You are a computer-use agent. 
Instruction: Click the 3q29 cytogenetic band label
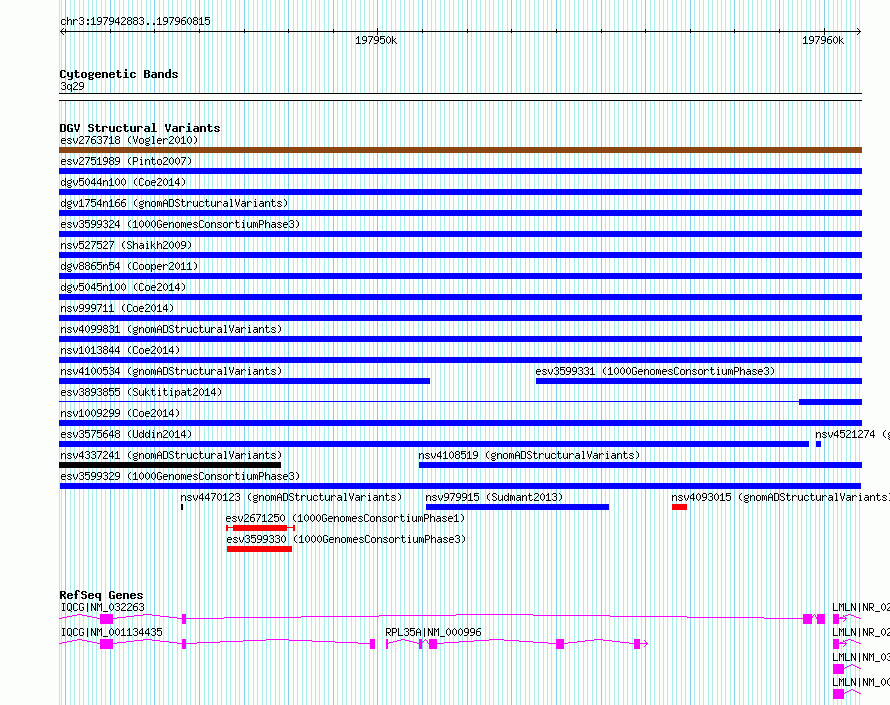tap(72, 86)
